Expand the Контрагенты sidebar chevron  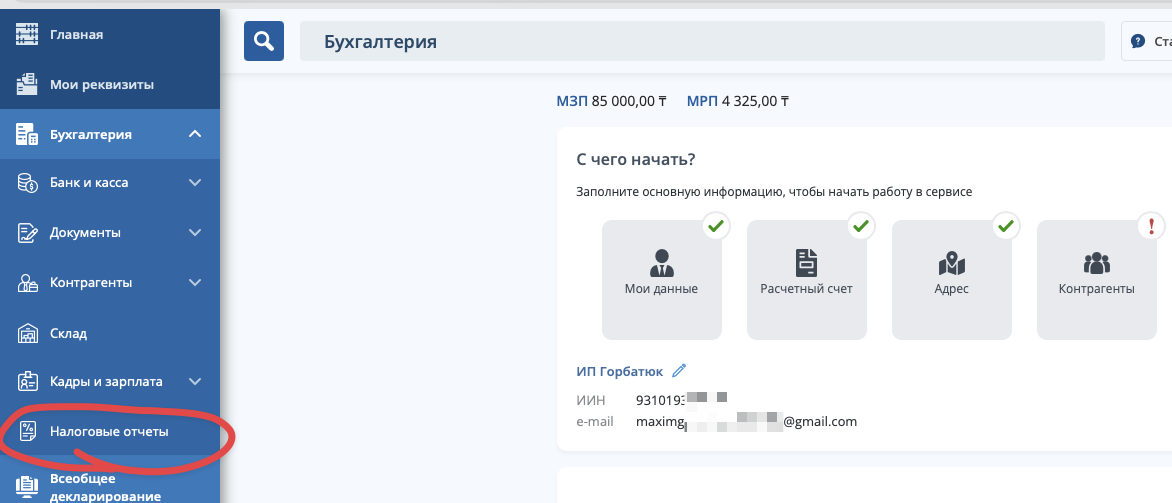pos(195,283)
